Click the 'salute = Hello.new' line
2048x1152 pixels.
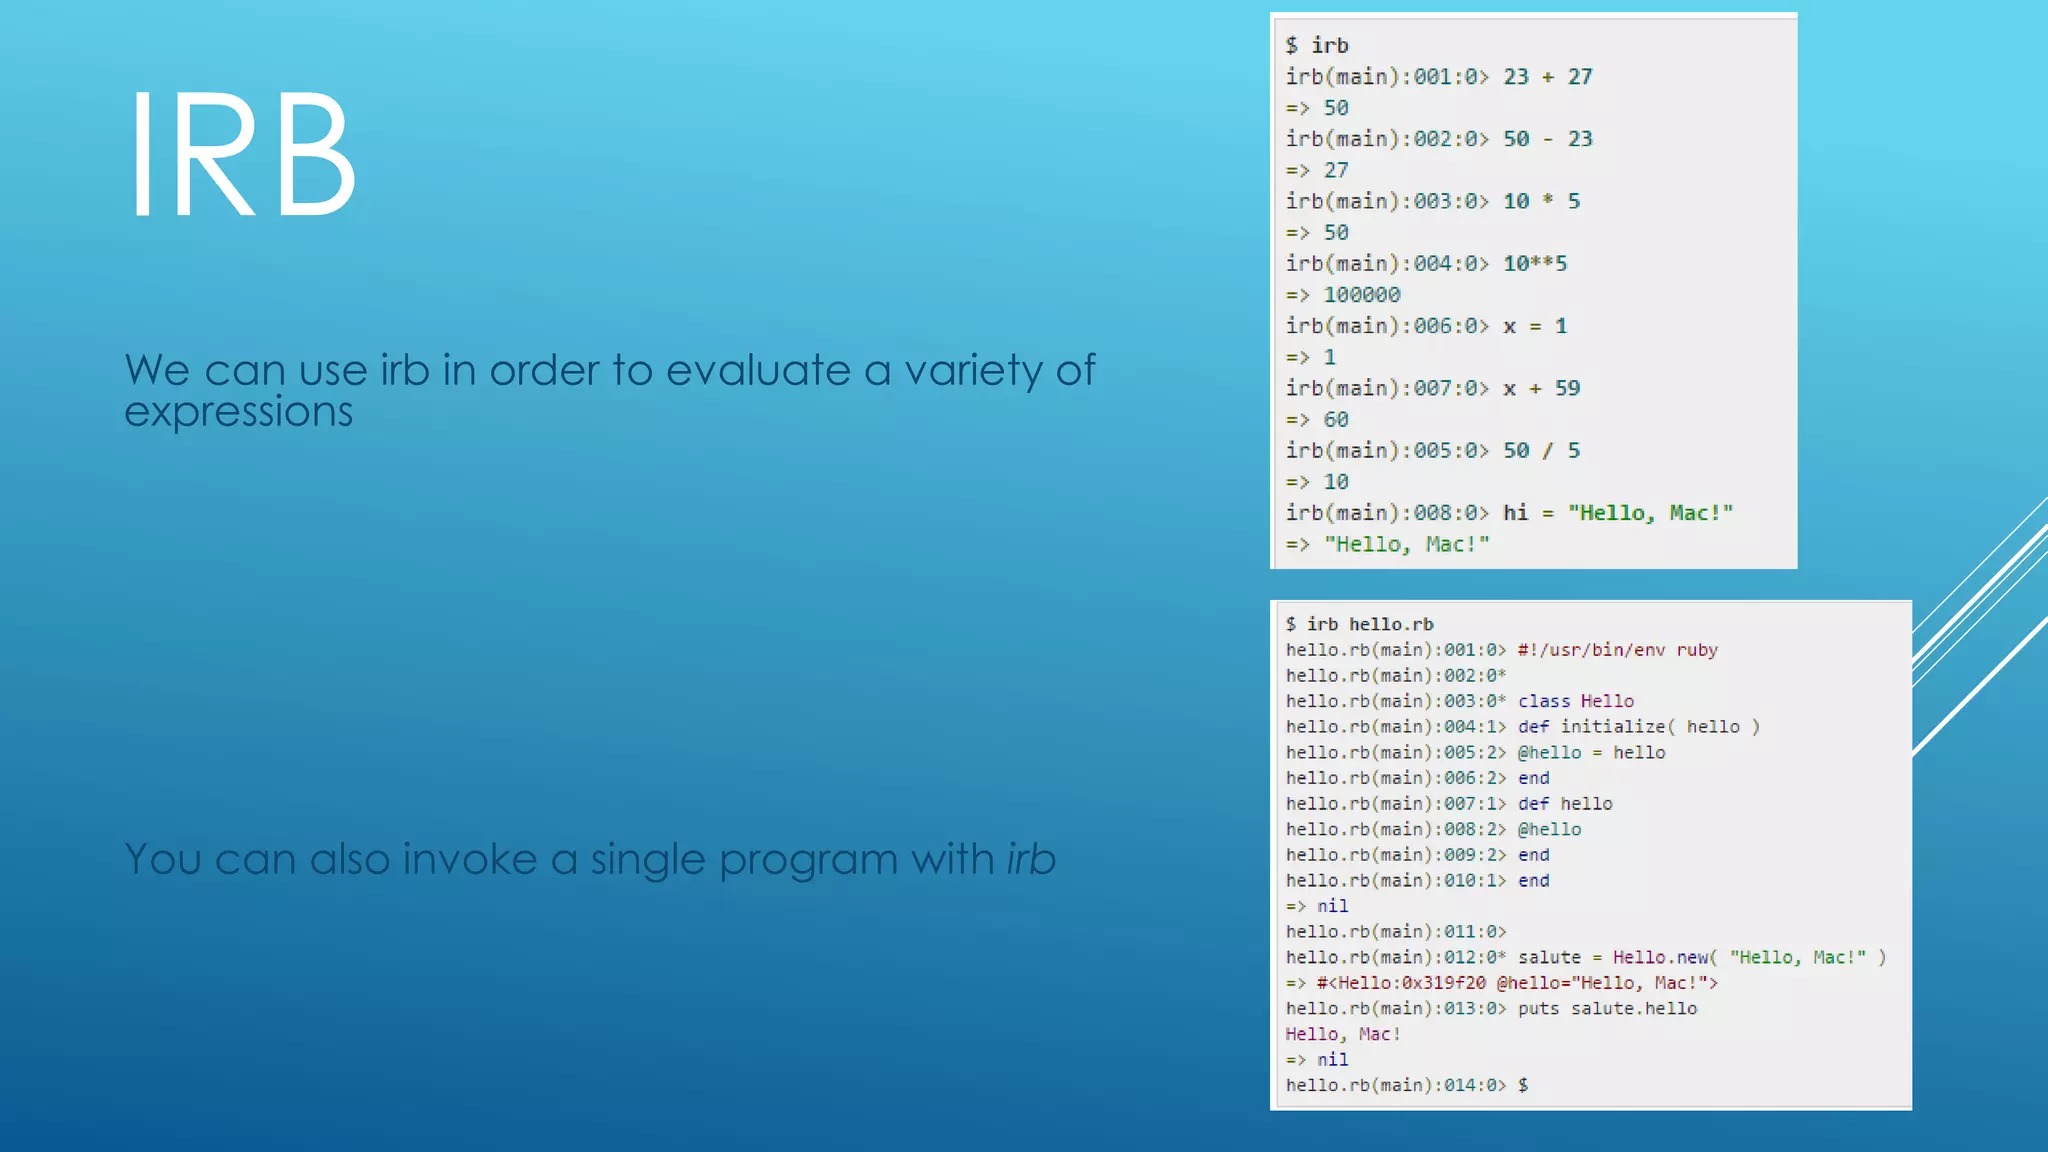1586,958
